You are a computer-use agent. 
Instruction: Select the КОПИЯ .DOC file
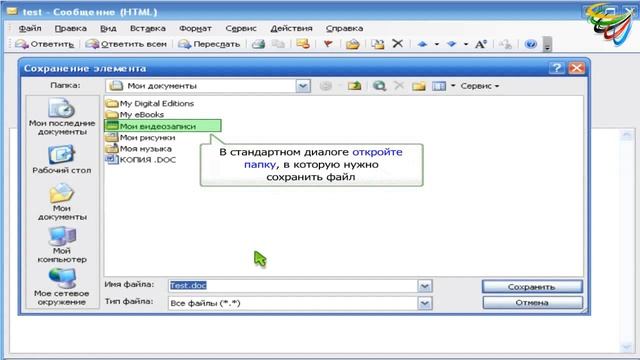click(x=141, y=160)
